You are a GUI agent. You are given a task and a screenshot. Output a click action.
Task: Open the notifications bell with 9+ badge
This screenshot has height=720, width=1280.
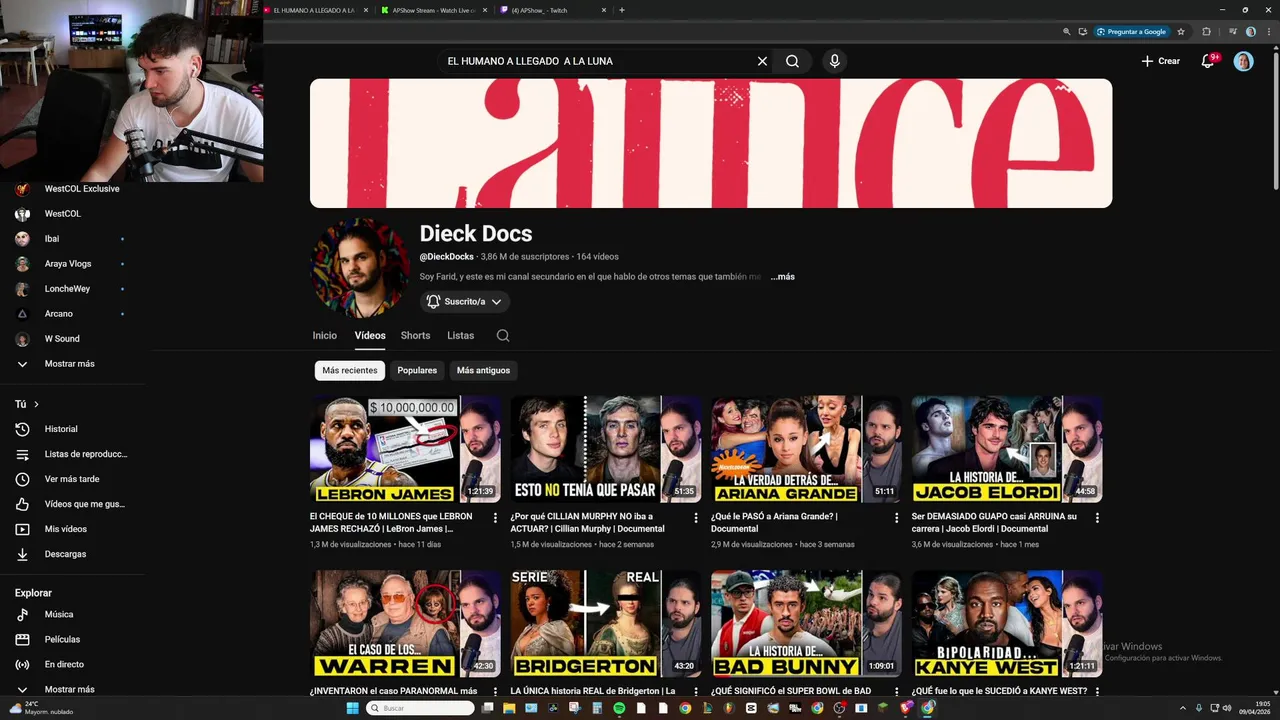[x=1211, y=61]
